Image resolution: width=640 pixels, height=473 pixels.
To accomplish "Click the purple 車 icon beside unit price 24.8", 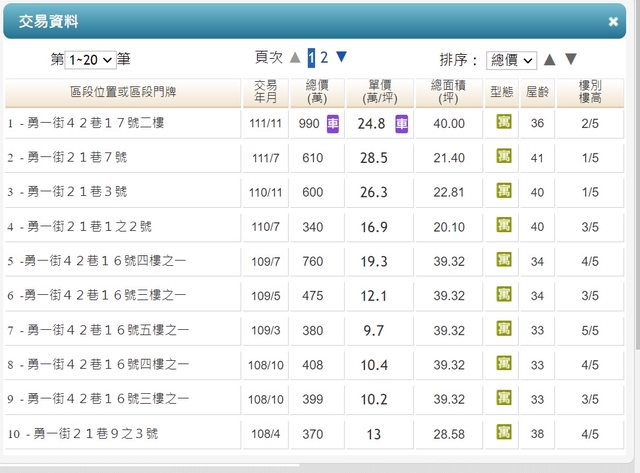I will click(401, 123).
